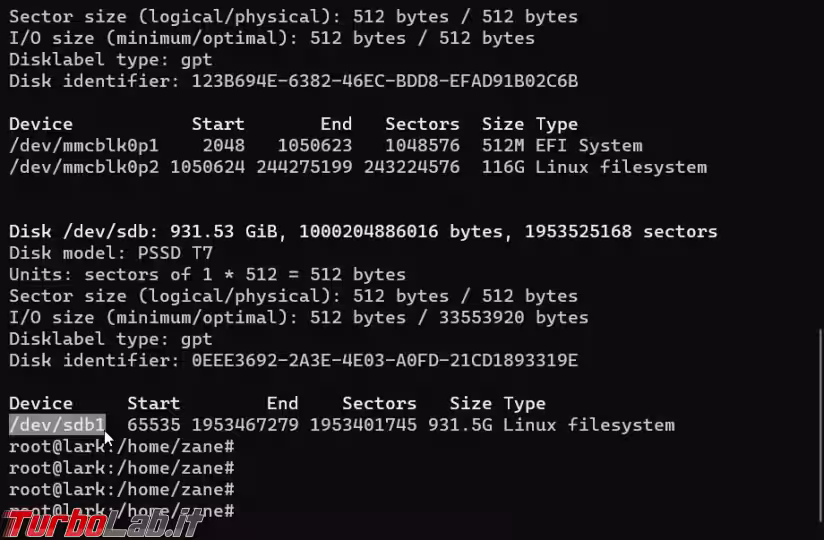Click the 'EFI System' type text

click(589, 146)
